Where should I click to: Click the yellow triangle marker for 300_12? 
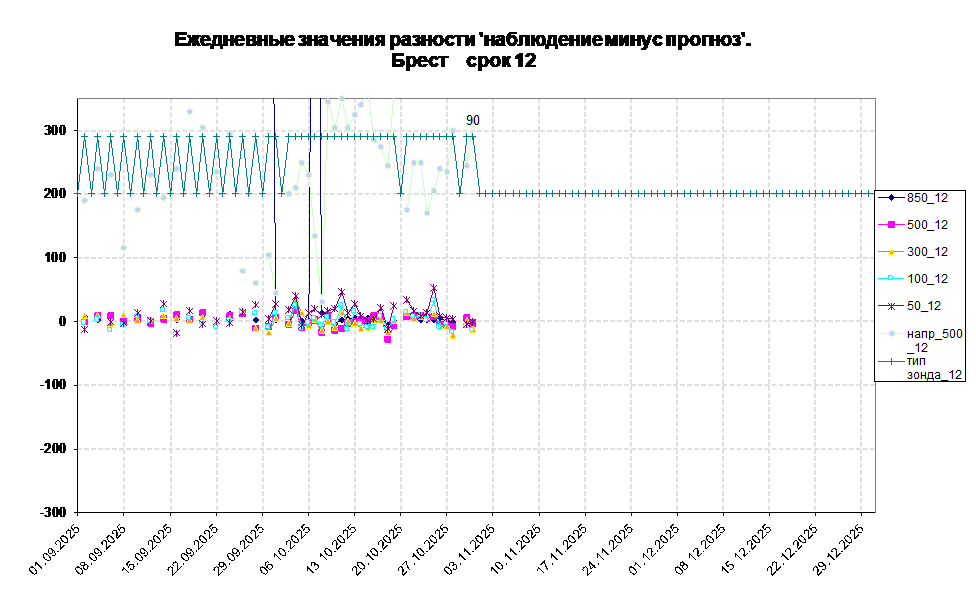point(890,252)
